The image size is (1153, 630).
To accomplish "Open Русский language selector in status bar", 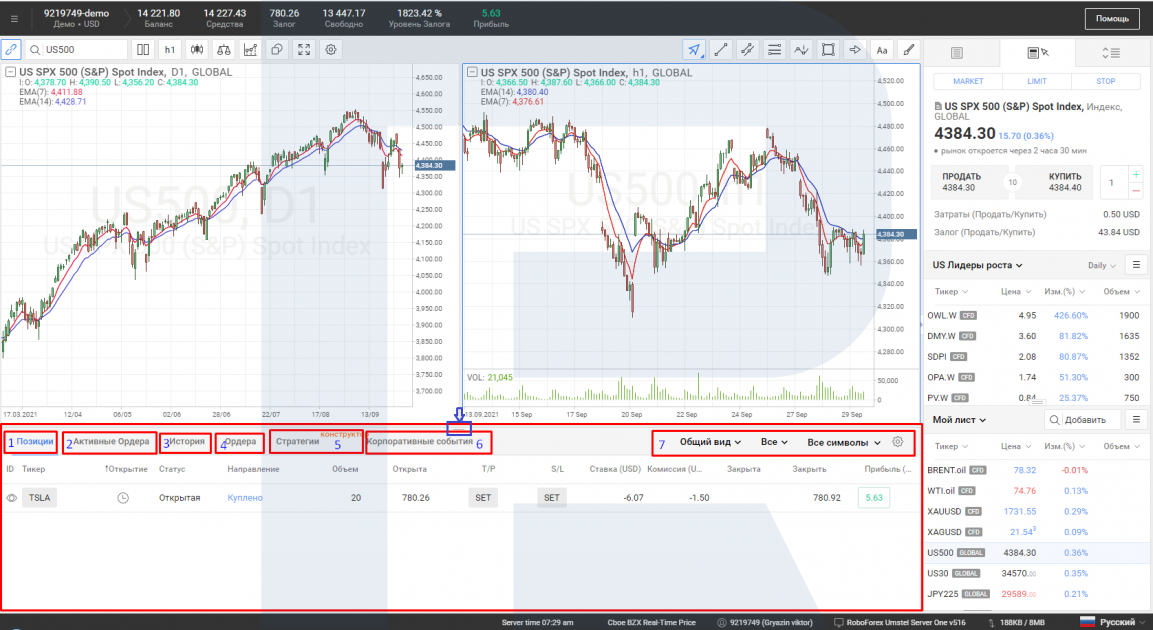I will click(x=1115, y=622).
